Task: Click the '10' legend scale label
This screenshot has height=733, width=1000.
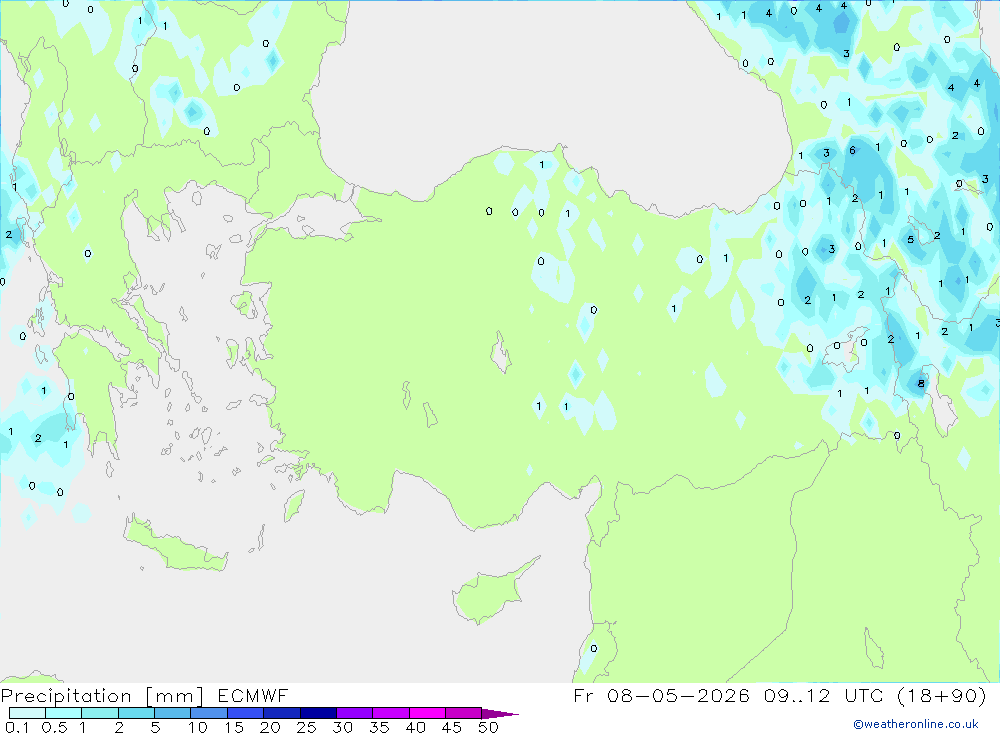Action: (x=198, y=727)
